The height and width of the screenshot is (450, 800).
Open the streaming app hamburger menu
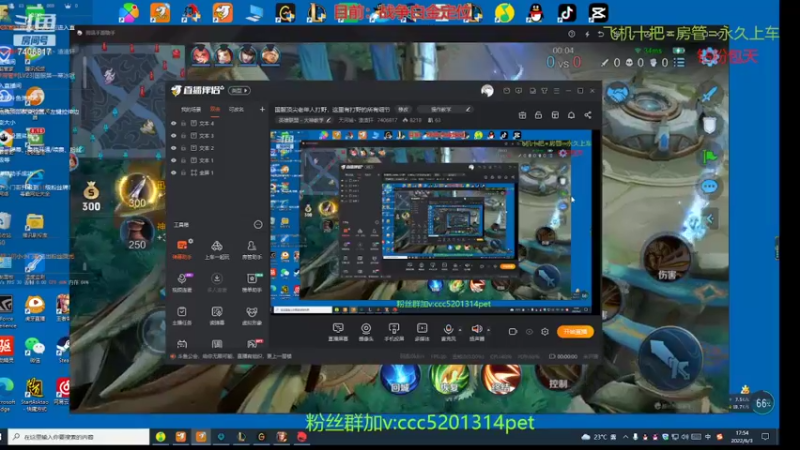(557, 91)
